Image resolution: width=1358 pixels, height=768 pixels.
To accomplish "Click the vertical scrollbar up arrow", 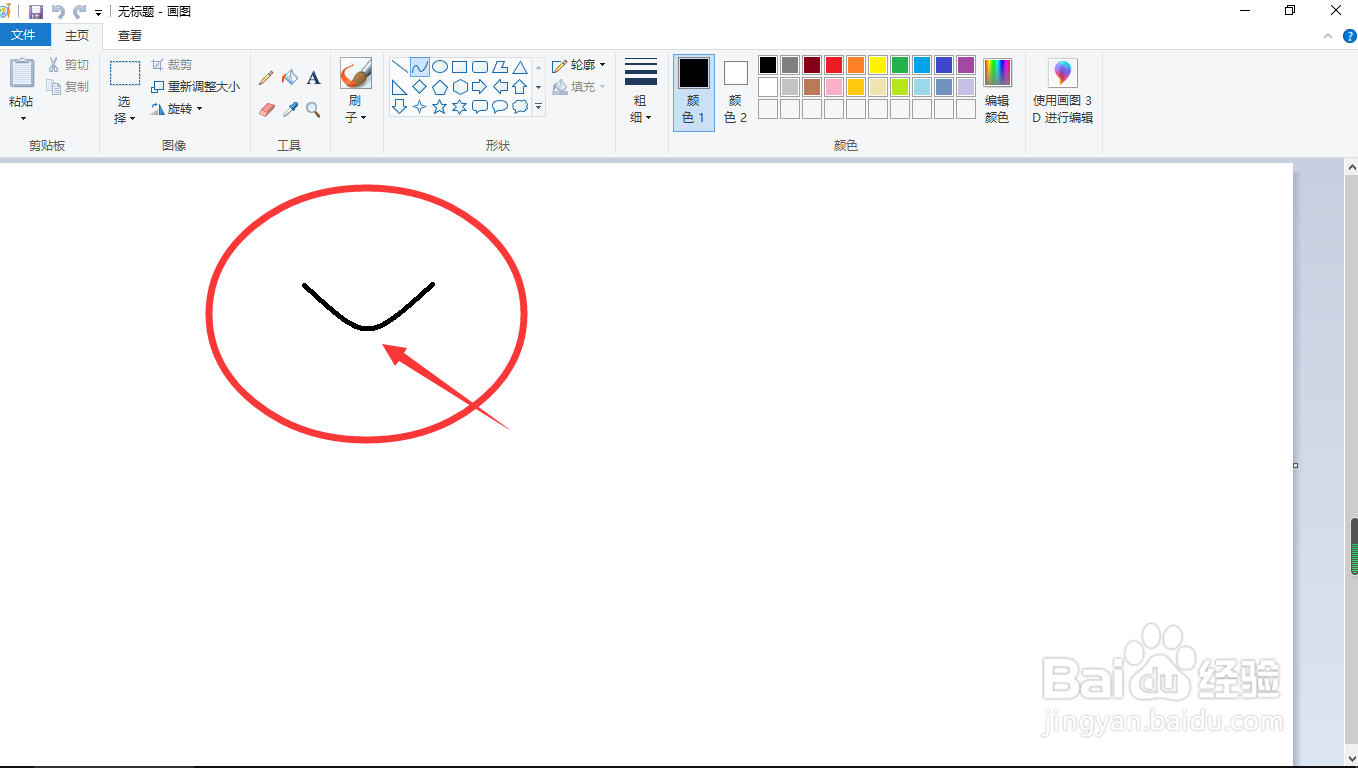I will [1352, 167].
